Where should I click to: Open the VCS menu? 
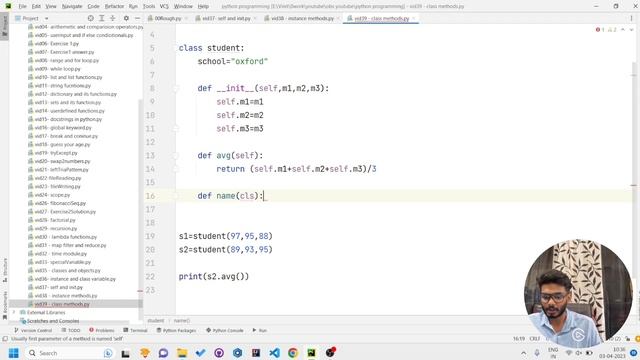164,6
